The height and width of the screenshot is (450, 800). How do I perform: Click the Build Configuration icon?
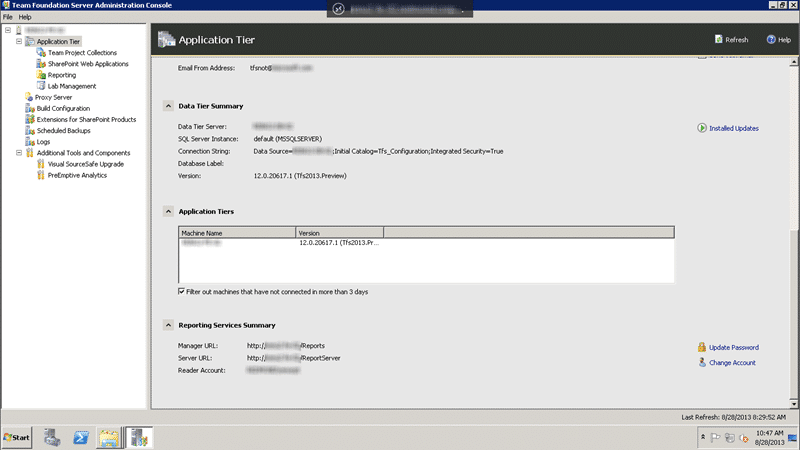click(30, 108)
